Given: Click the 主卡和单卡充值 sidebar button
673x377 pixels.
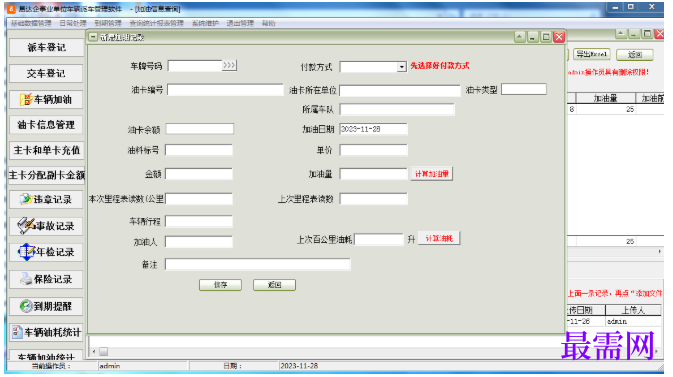Looking at the screenshot, I should pyautogui.click(x=46, y=150).
